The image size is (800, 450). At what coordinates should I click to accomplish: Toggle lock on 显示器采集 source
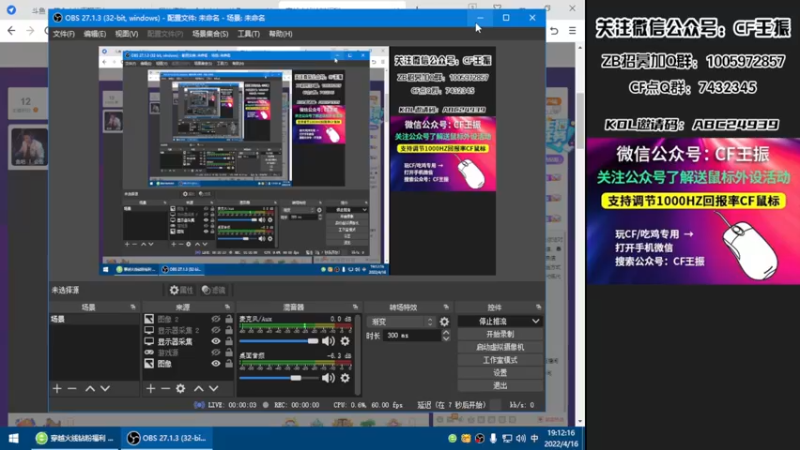click(229, 341)
